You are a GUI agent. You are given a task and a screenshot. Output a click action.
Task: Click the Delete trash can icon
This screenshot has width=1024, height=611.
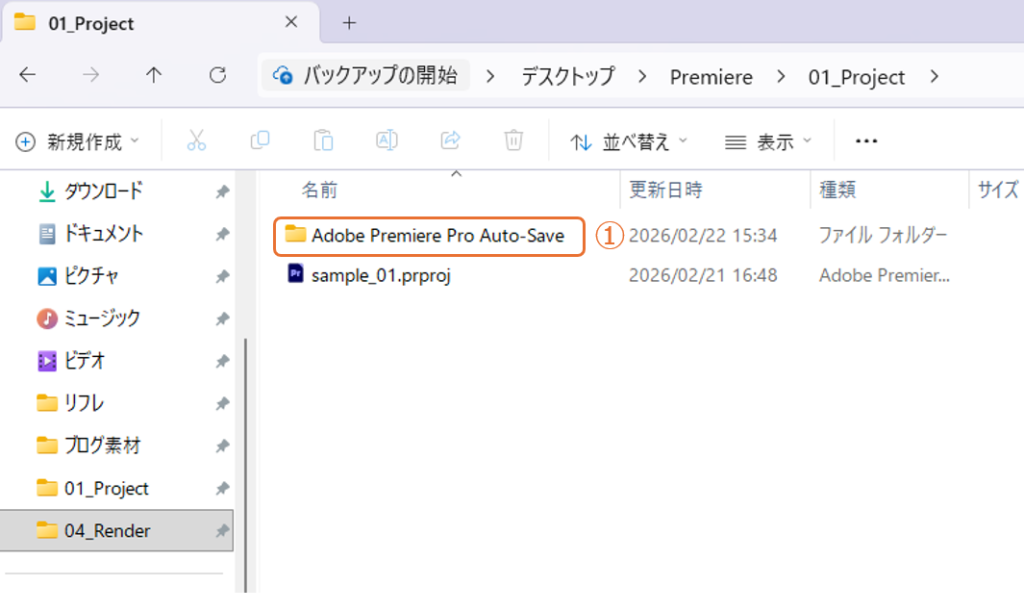point(513,141)
